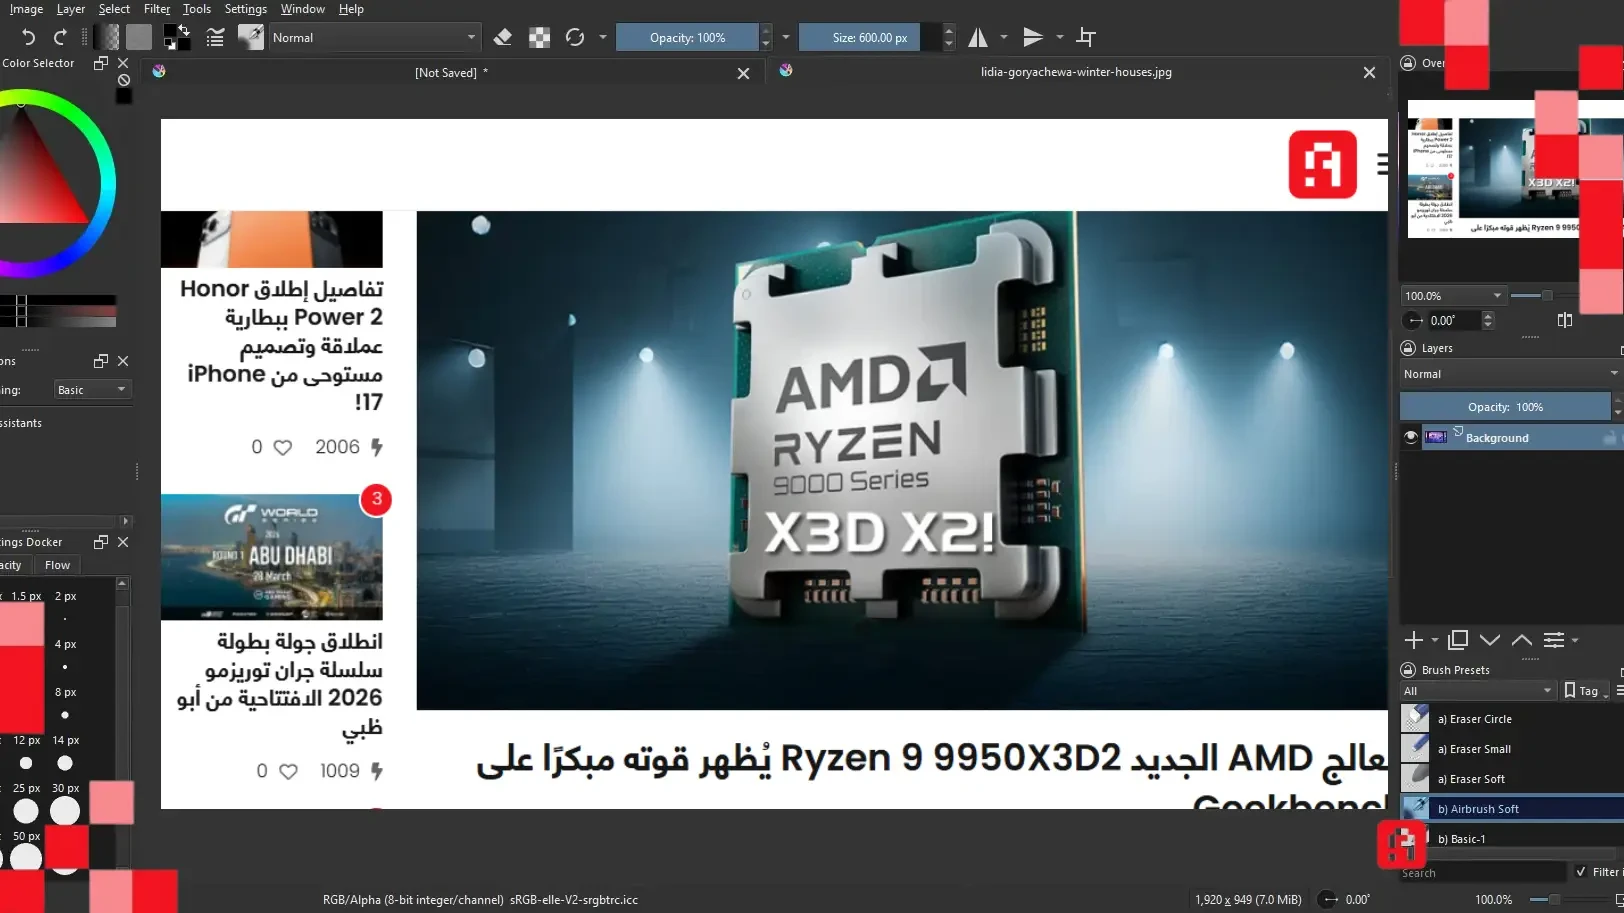Open the Filter menu
This screenshot has height=913, width=1624.
(156, 9)
